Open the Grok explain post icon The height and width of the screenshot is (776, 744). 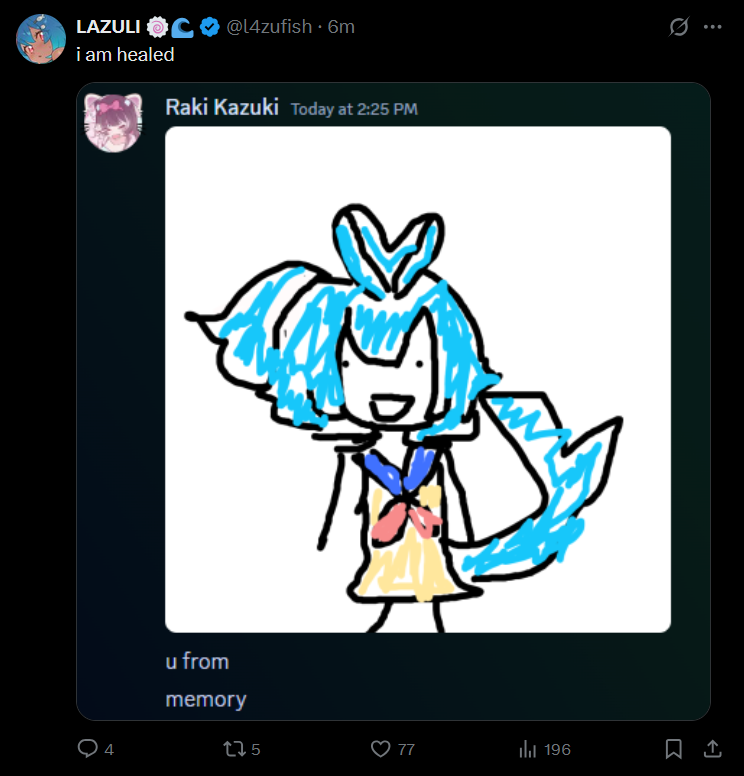678,27
